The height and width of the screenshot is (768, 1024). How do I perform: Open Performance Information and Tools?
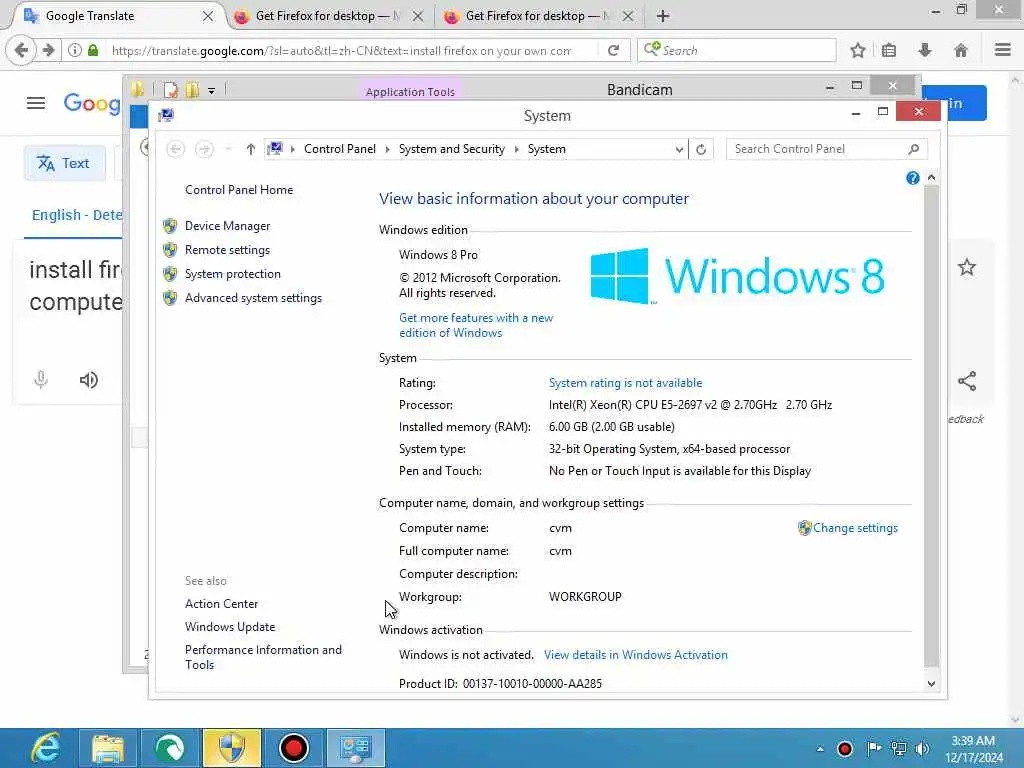263,657
